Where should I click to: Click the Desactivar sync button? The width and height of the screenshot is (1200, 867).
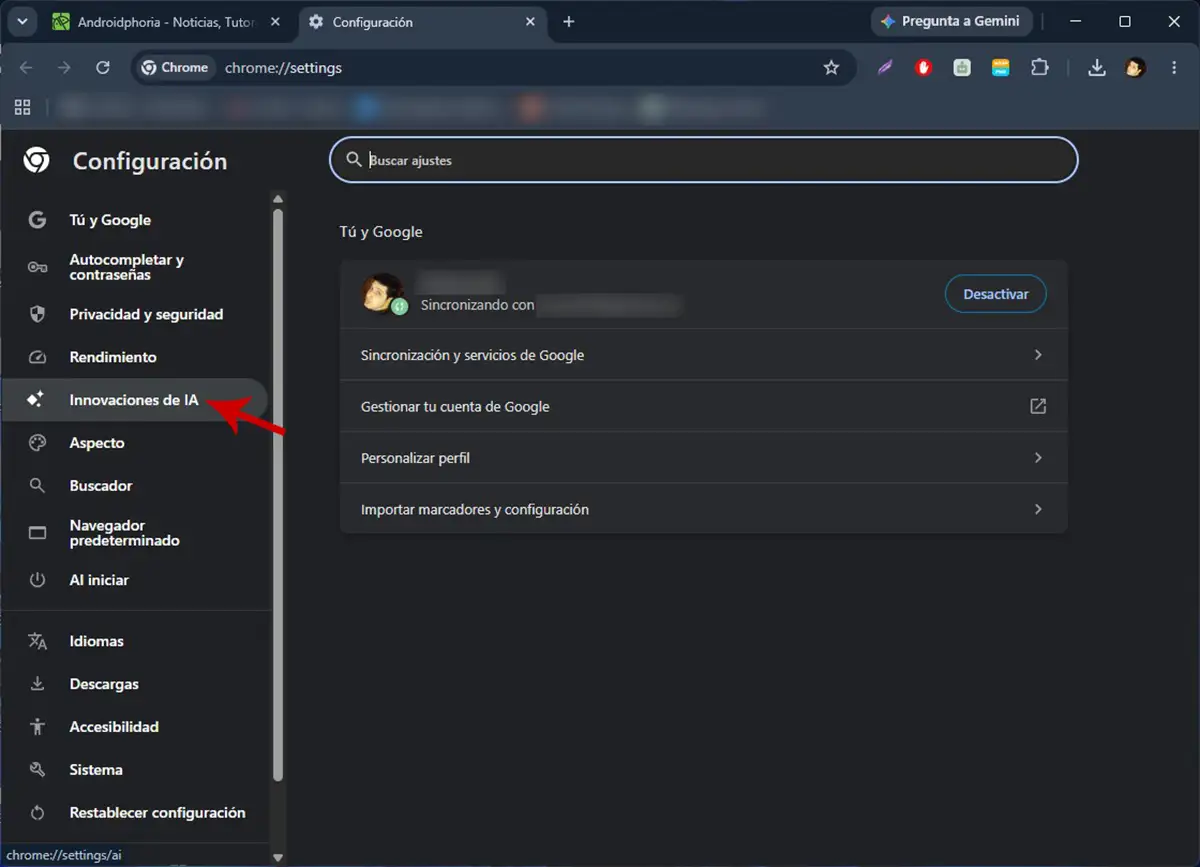click(995, 294)
